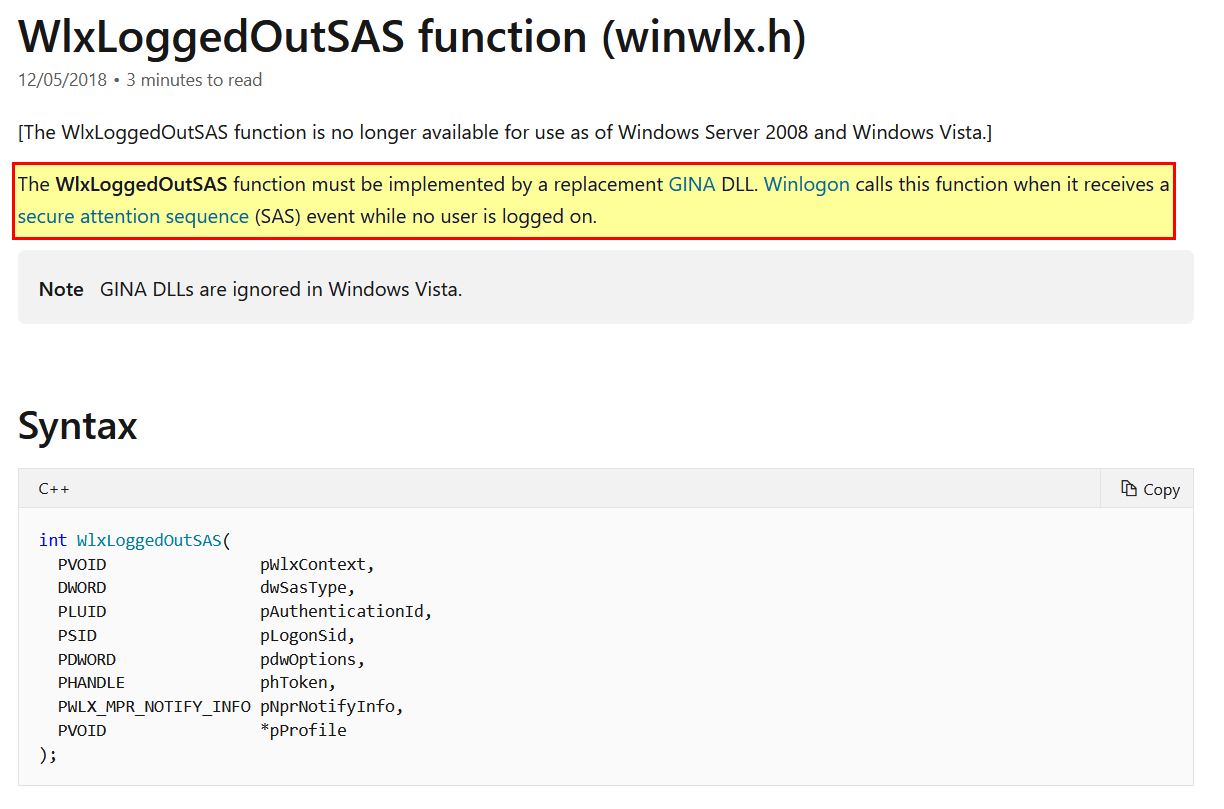
Task: Click the PWLX_MPR_NOTIFY_INFO type
Action: 154,707
